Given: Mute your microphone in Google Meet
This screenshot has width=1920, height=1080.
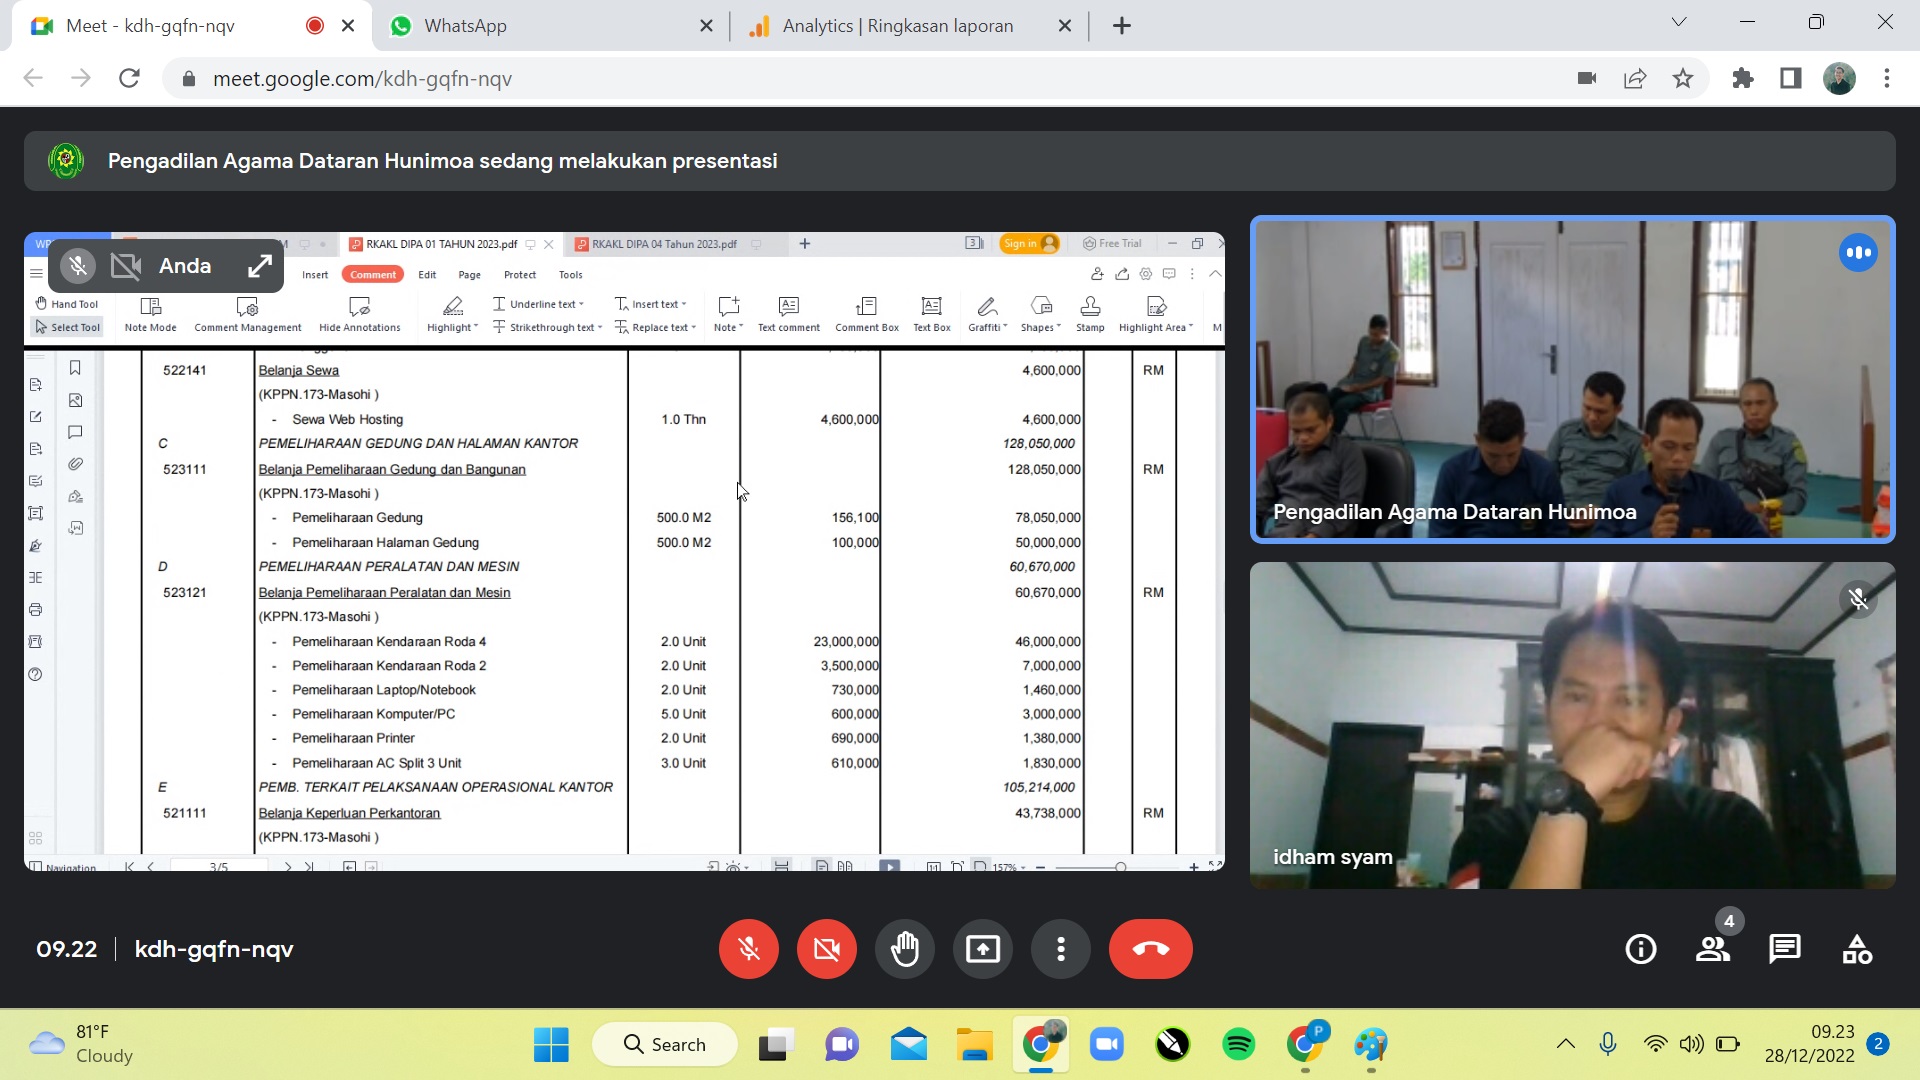Looking at the screenshot, I should click(x=748, y=949).
